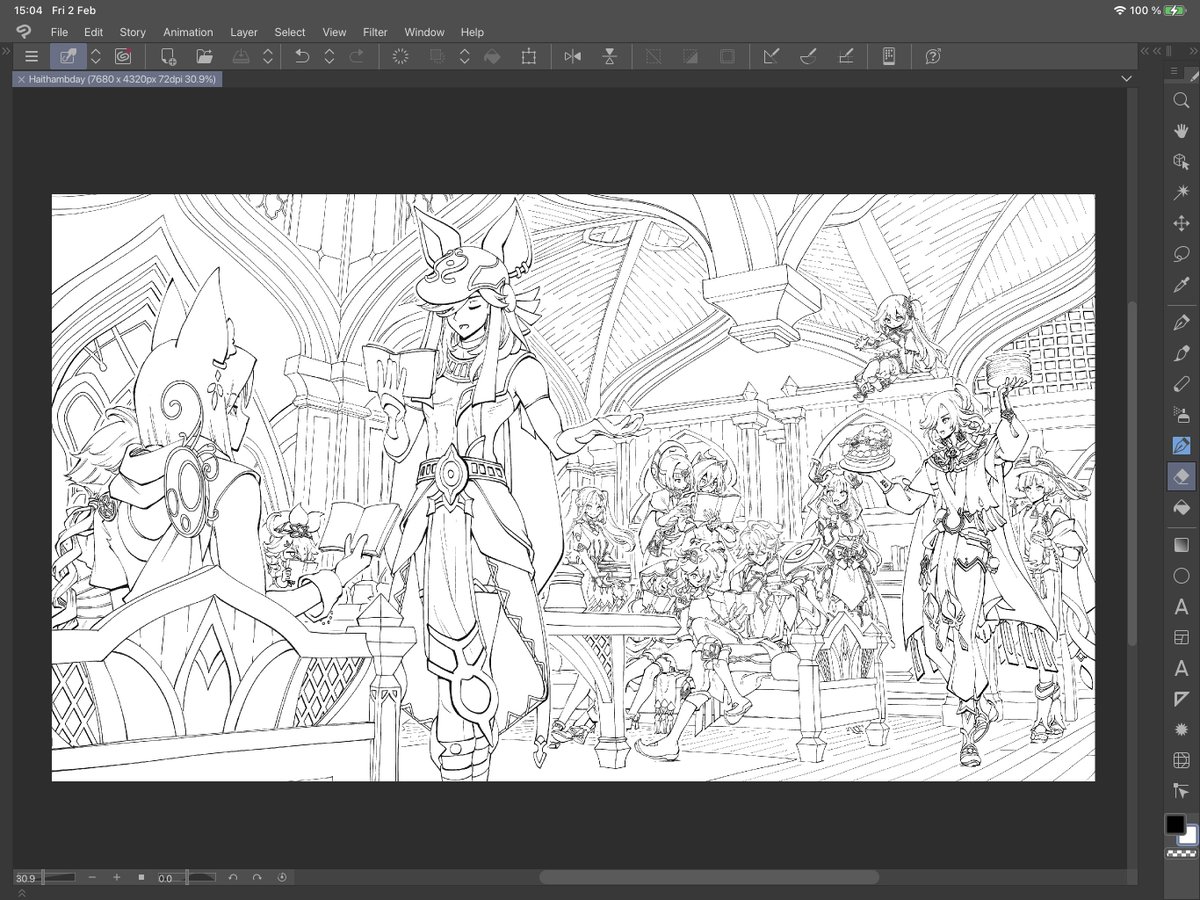Click the Save icon in command bar
The image size is (1200, 900).
(x=241, y=57)
